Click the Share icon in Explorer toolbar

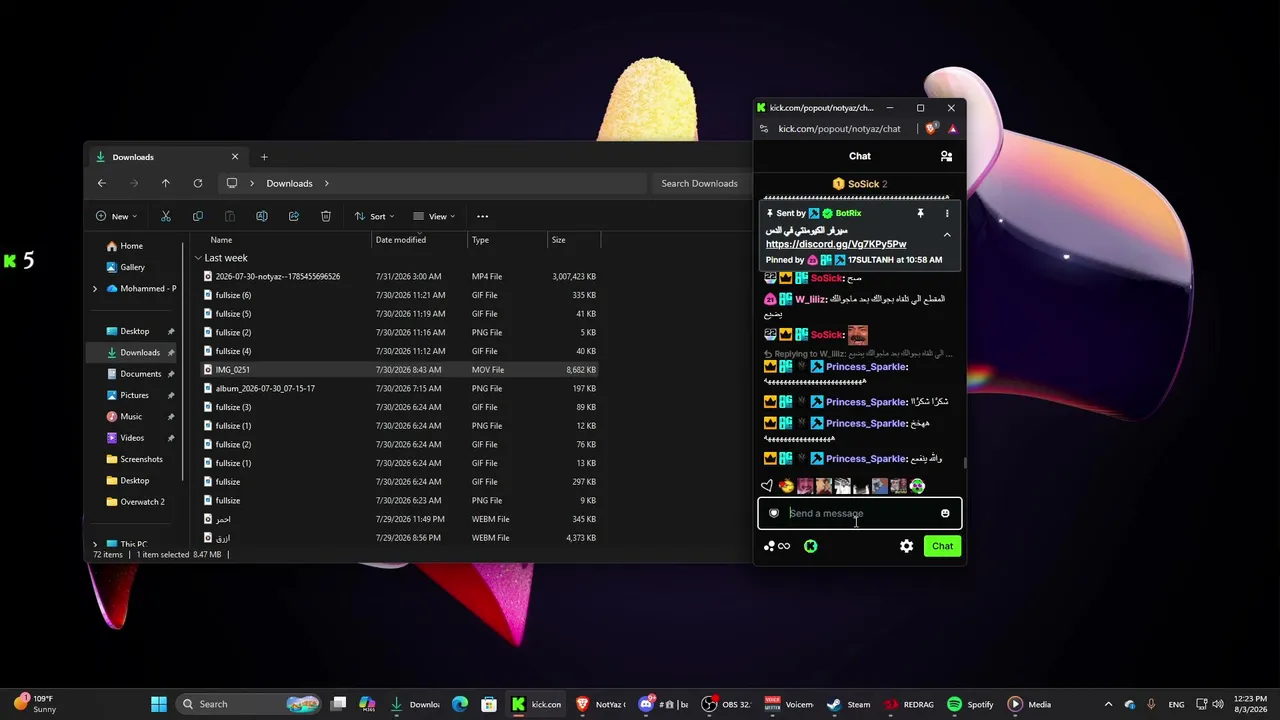tap(294, 216)
